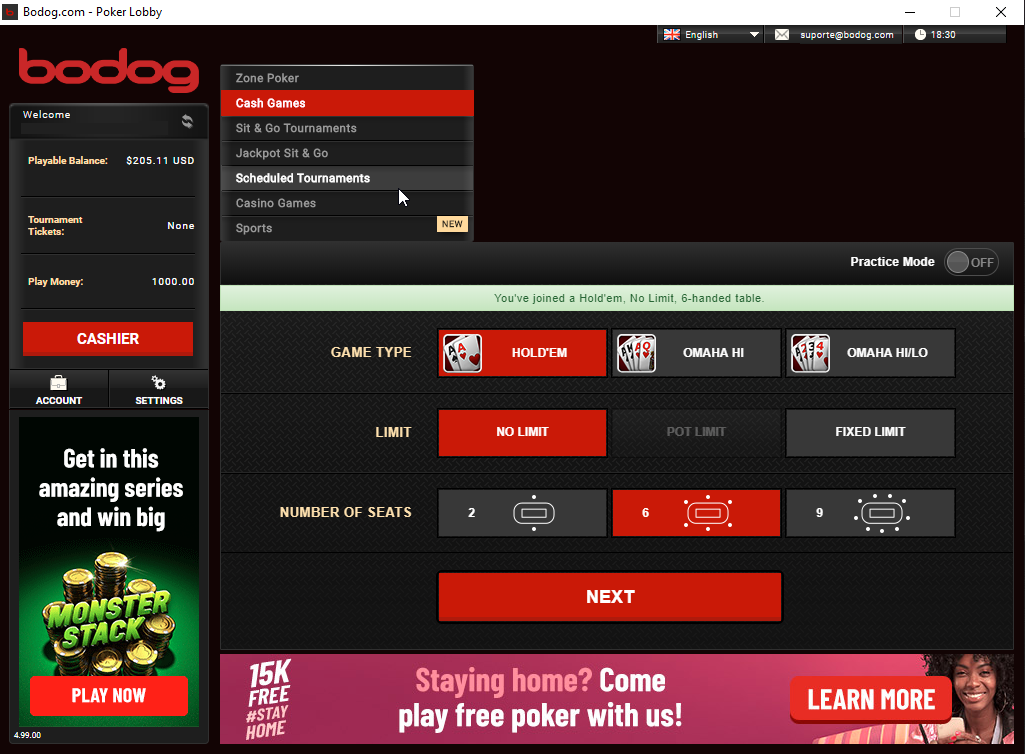Click the envelope support email icon
Screen dimensions: 1025x754
coord(782,35)
